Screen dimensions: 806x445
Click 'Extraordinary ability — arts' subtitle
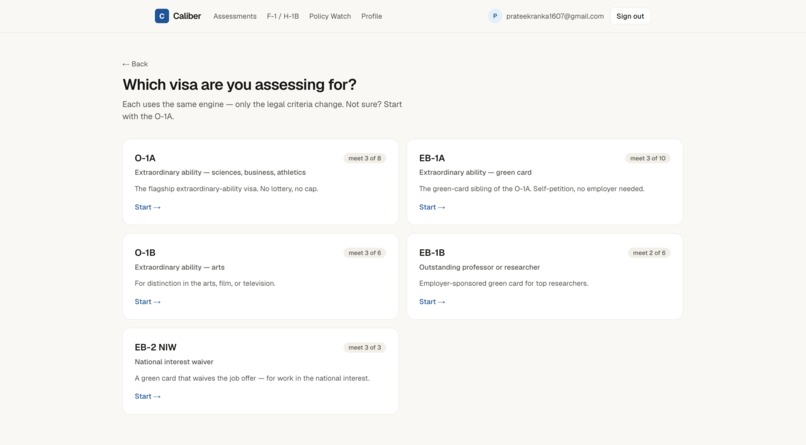[179, 267]
